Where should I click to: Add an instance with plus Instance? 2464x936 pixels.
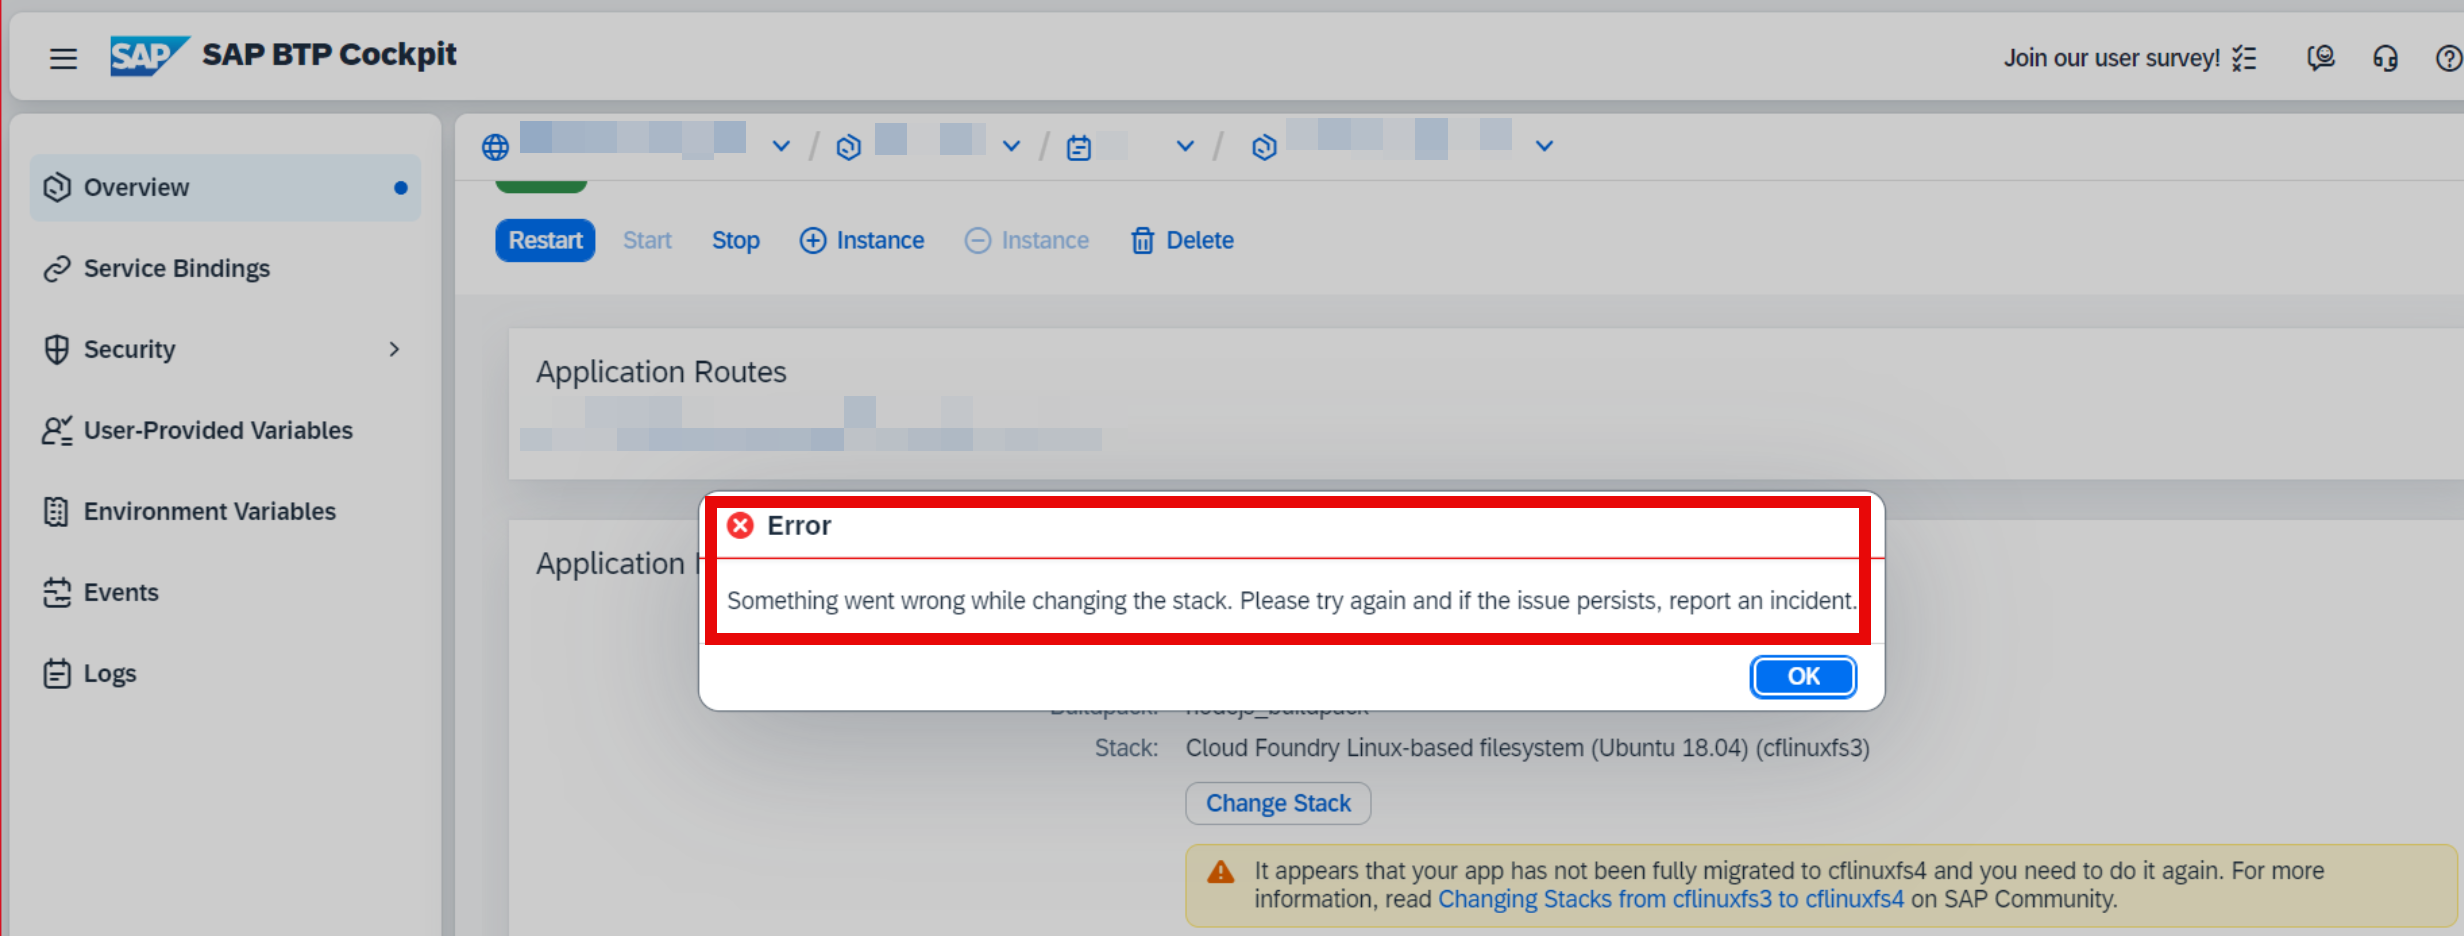862,240
